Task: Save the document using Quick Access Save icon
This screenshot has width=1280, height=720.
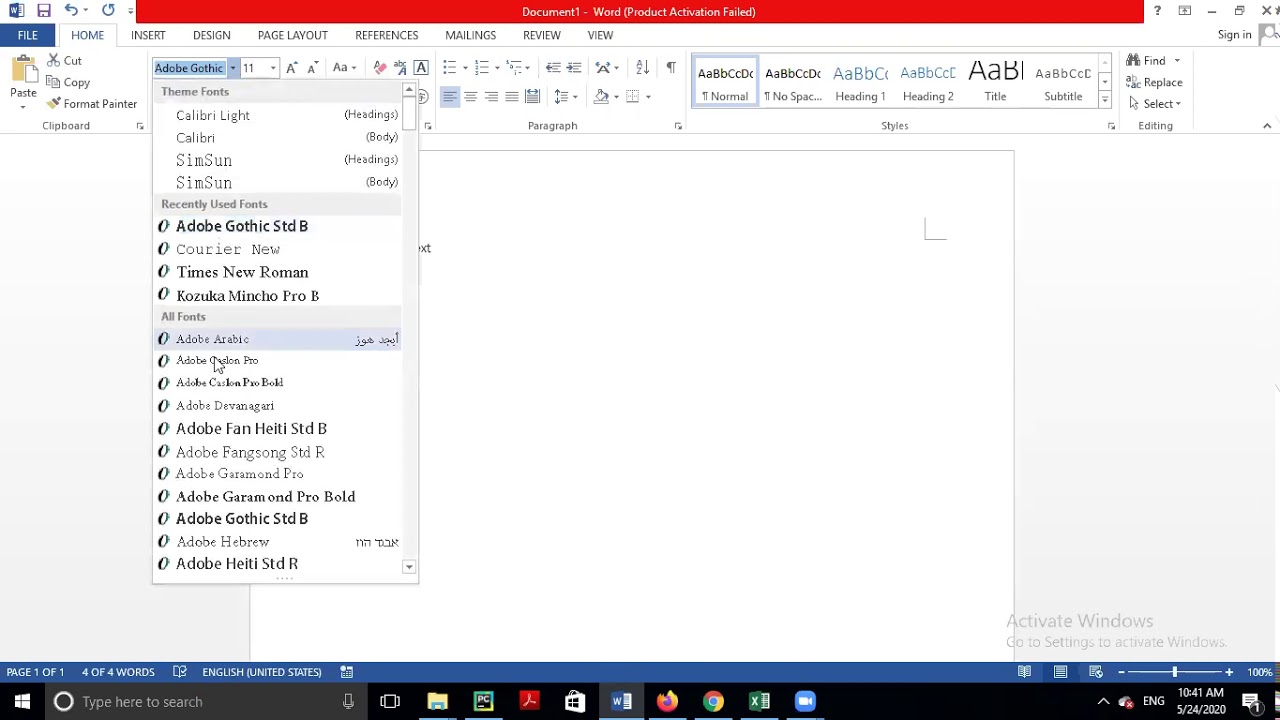Action: point(43,11)
